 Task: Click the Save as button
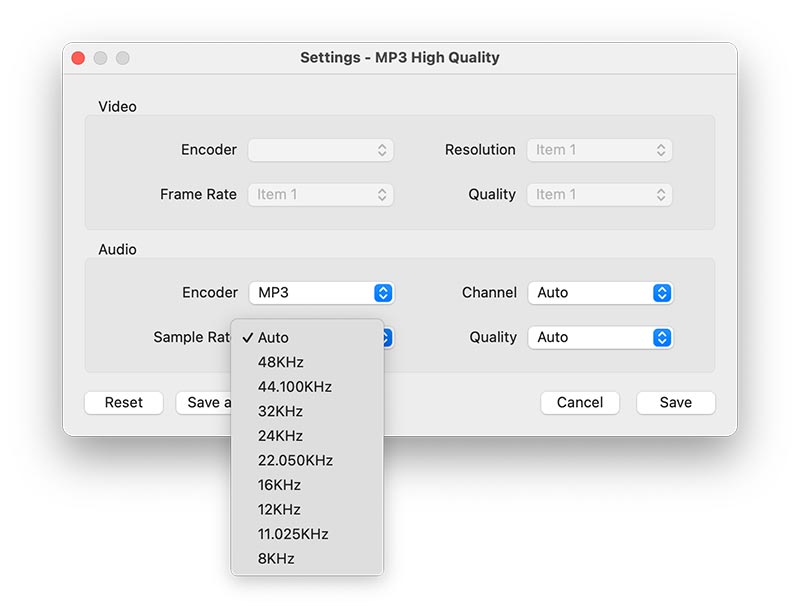(x=213, y=402)
